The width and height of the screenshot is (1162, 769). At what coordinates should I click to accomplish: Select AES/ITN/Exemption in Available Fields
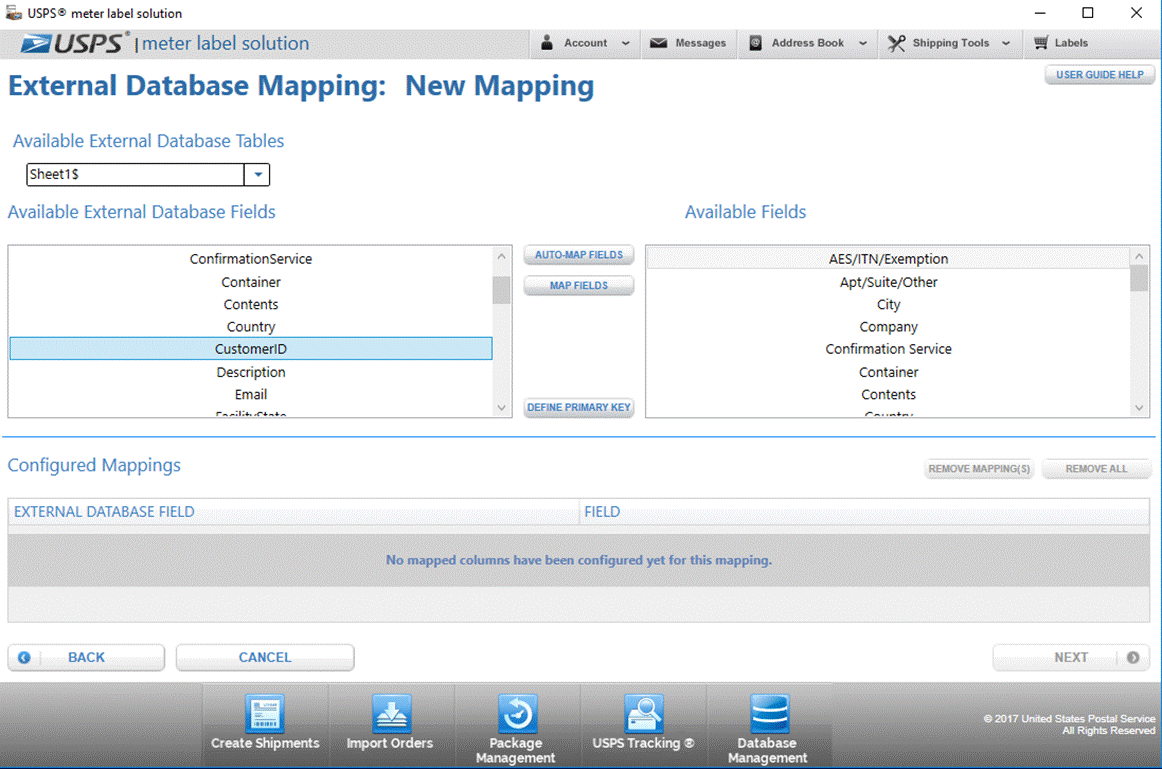(888, 259)
